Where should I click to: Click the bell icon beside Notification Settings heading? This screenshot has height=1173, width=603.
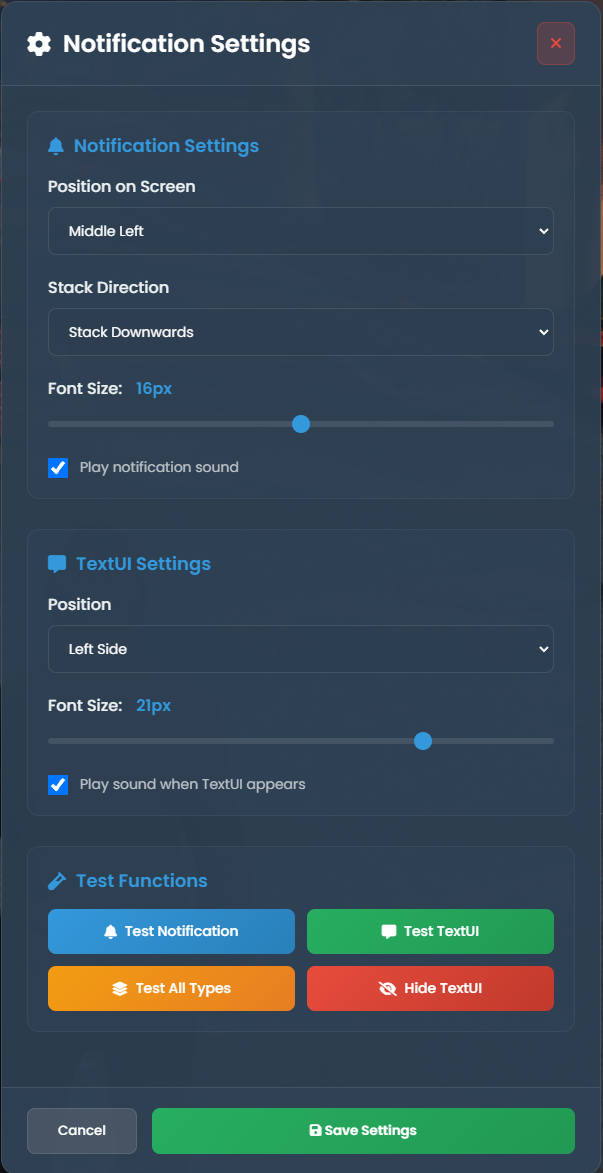coord(56,146)
